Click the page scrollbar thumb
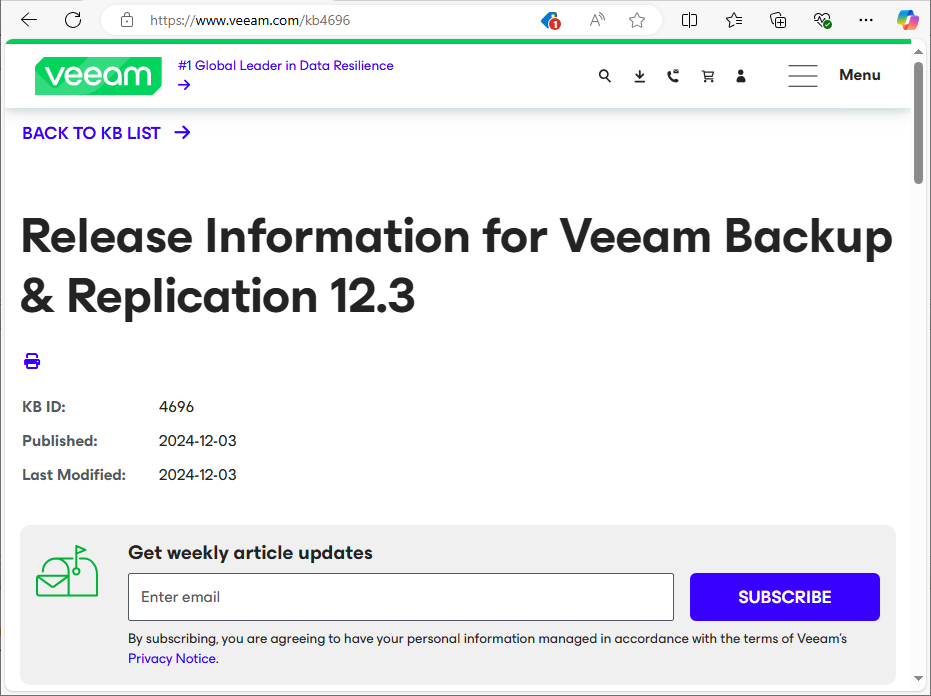931x696 pixels. 919,122
